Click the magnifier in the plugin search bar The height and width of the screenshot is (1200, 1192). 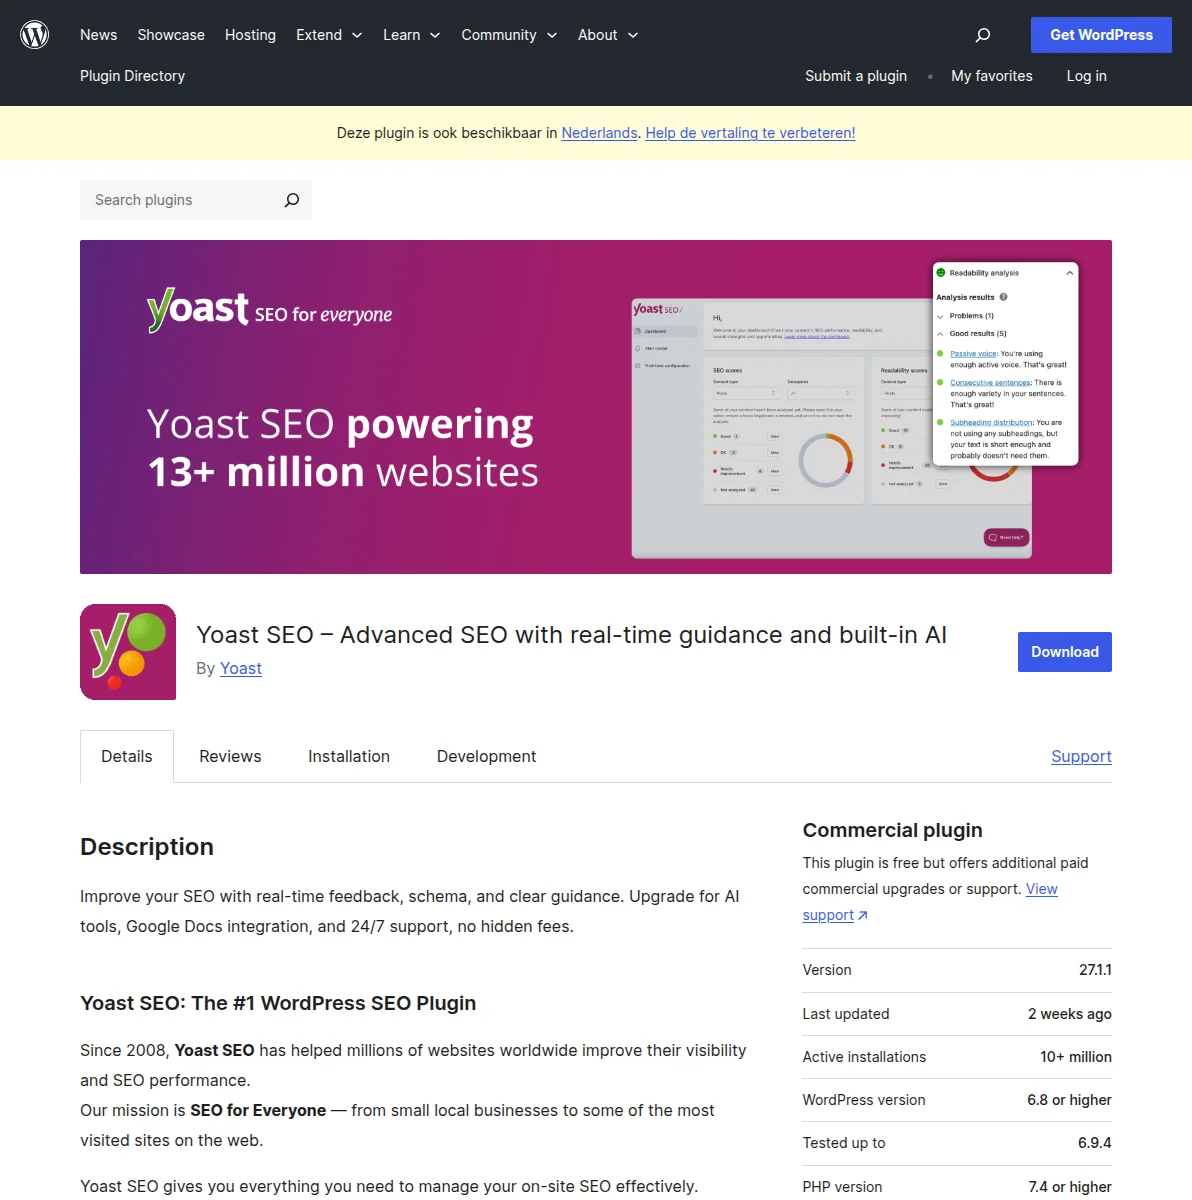click(291, 200)
